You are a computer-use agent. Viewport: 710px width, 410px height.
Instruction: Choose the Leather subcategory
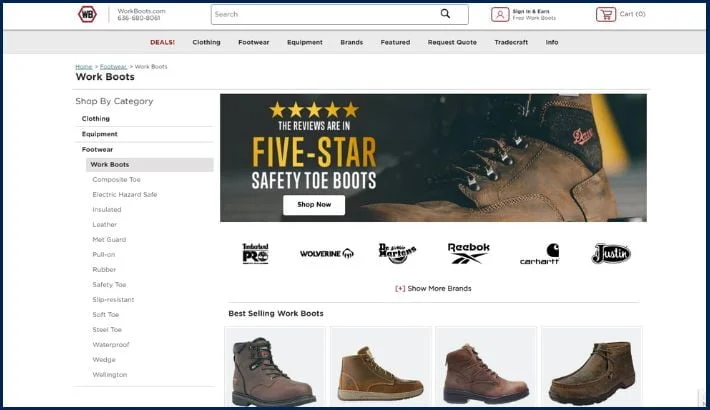pos(105,225)
